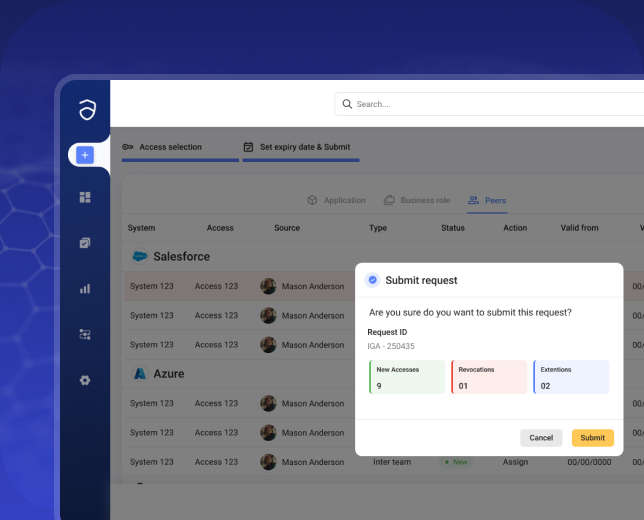Open the settings gear in sidebar
The height and width of the screenshot is (520, 644).
coord(85,380)
